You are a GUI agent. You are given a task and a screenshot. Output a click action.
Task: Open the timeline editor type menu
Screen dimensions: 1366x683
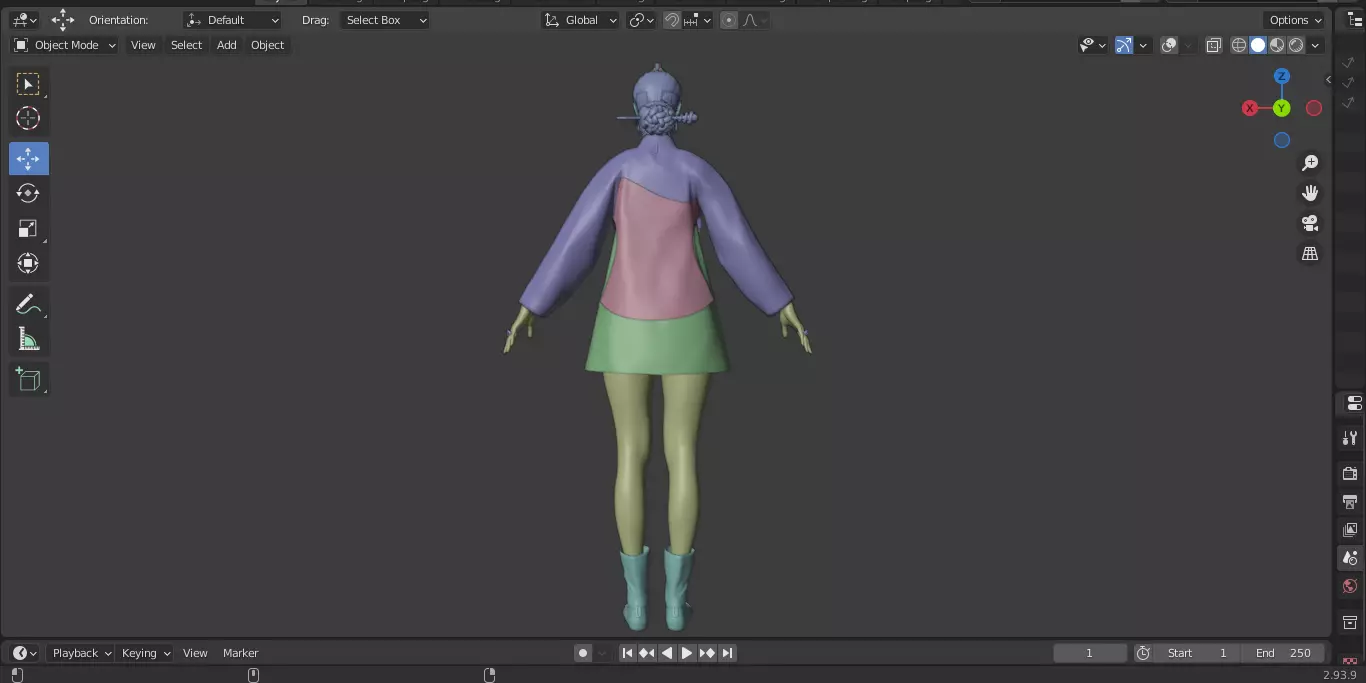[24, 653]
